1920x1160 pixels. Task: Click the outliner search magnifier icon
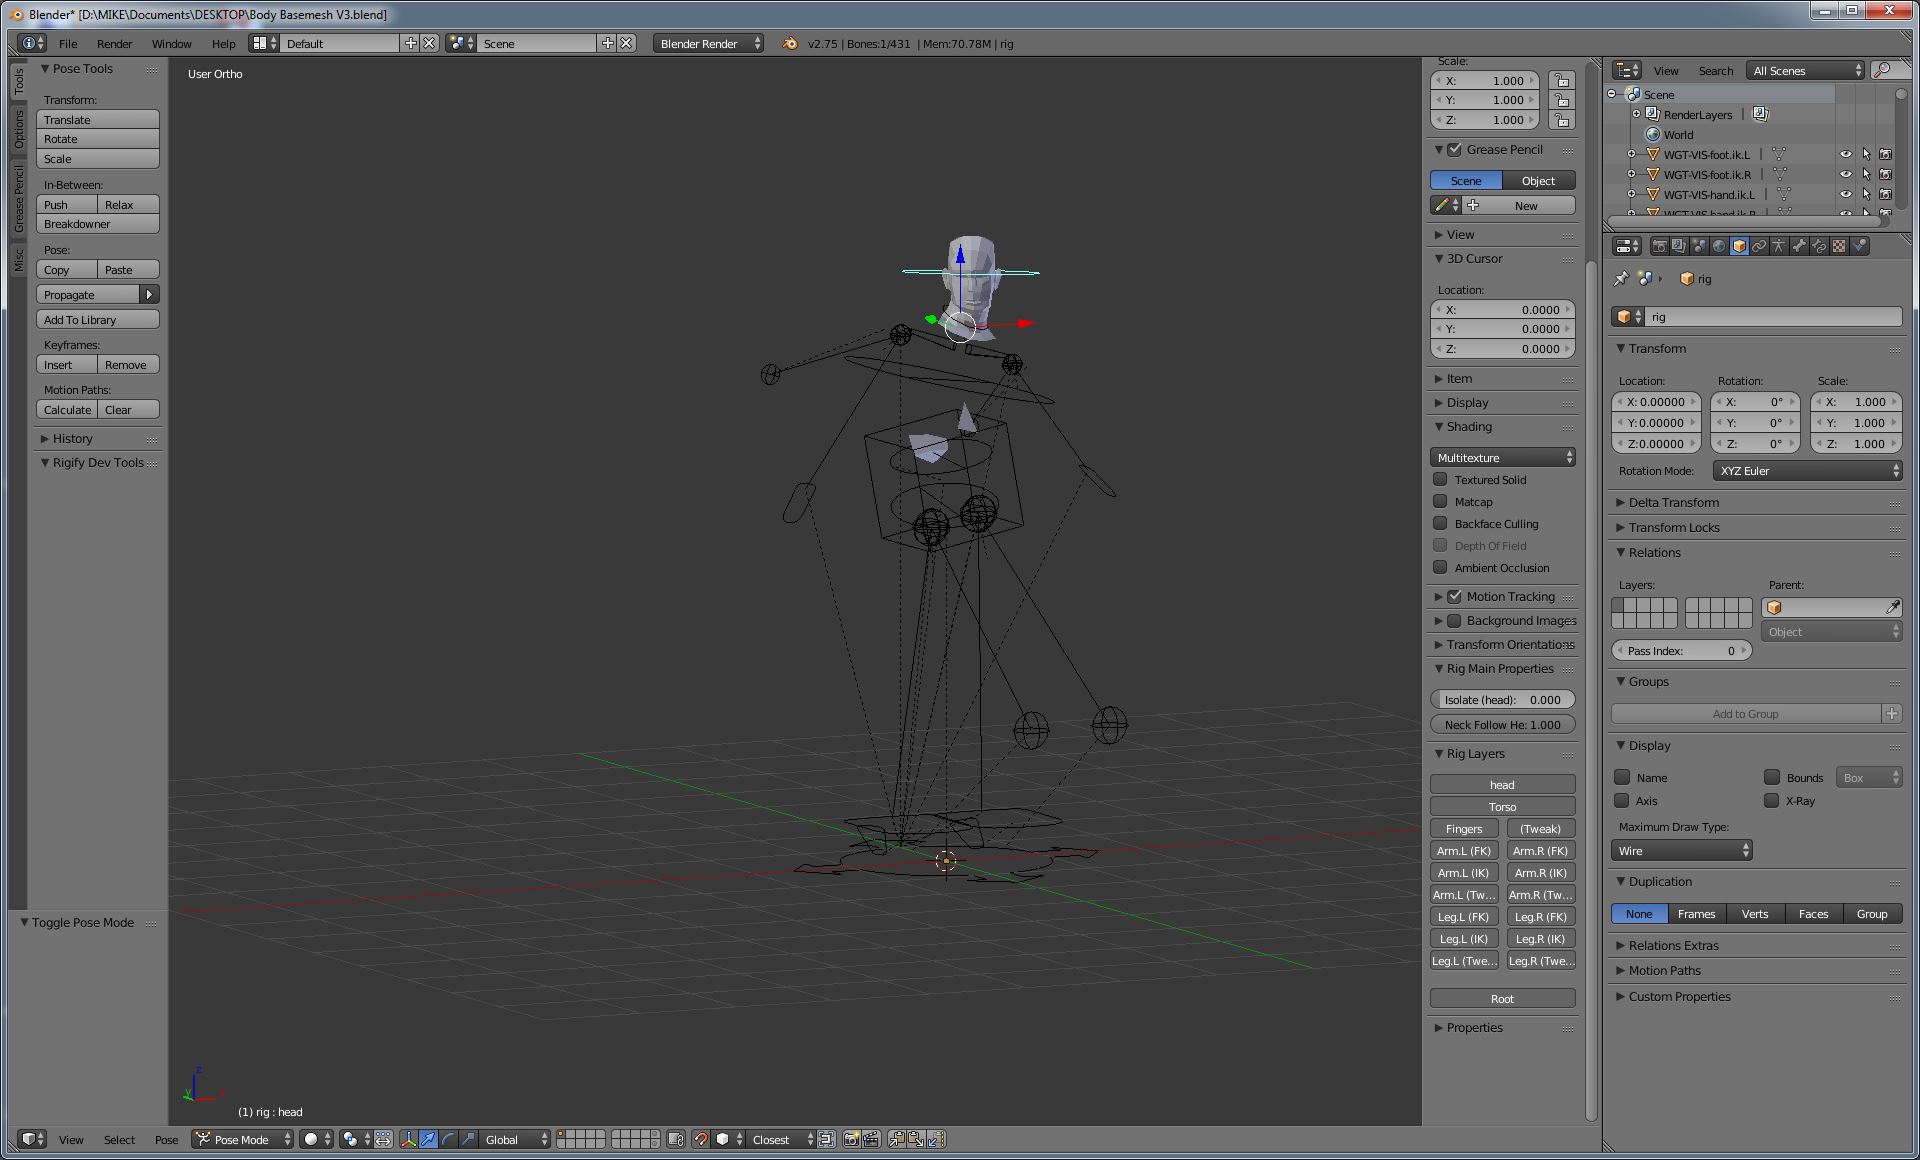(1882, 70)
